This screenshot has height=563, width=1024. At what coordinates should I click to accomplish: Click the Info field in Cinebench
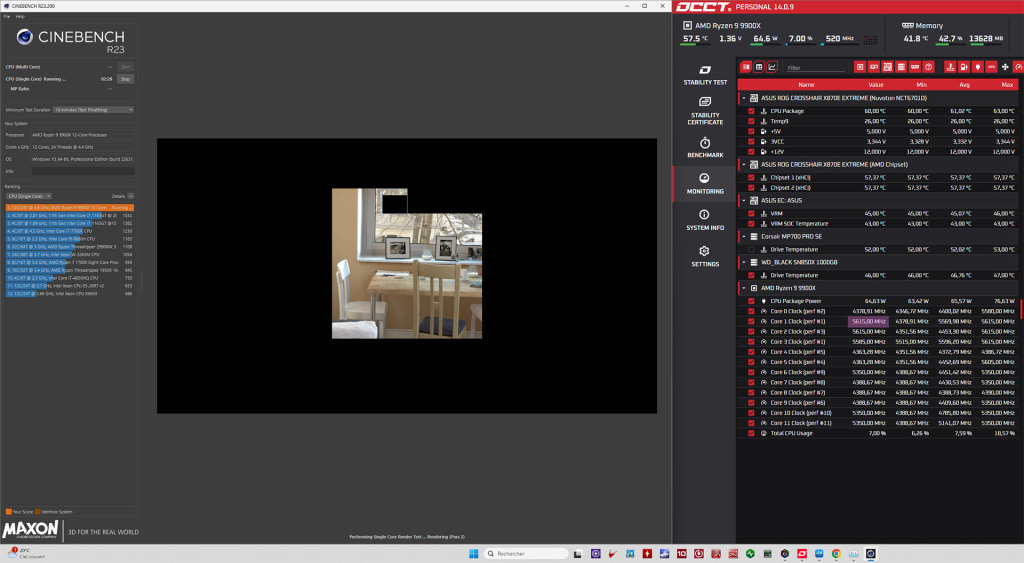point(82,171)
